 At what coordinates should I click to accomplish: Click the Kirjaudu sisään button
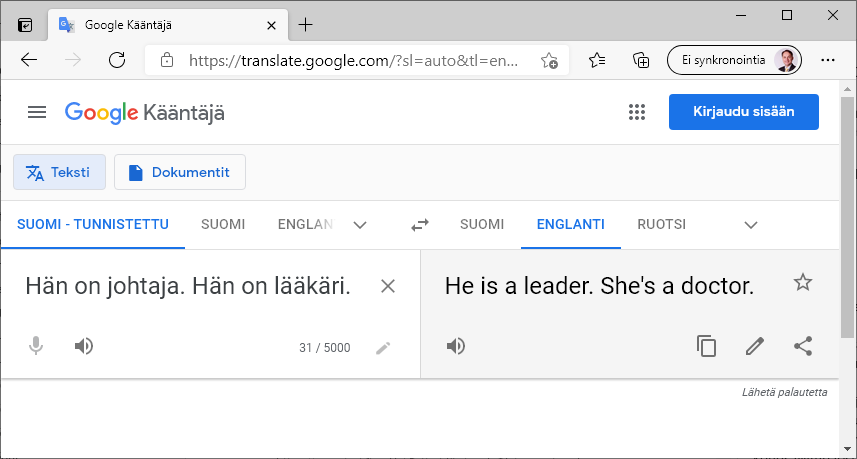[x=743, y=112]
